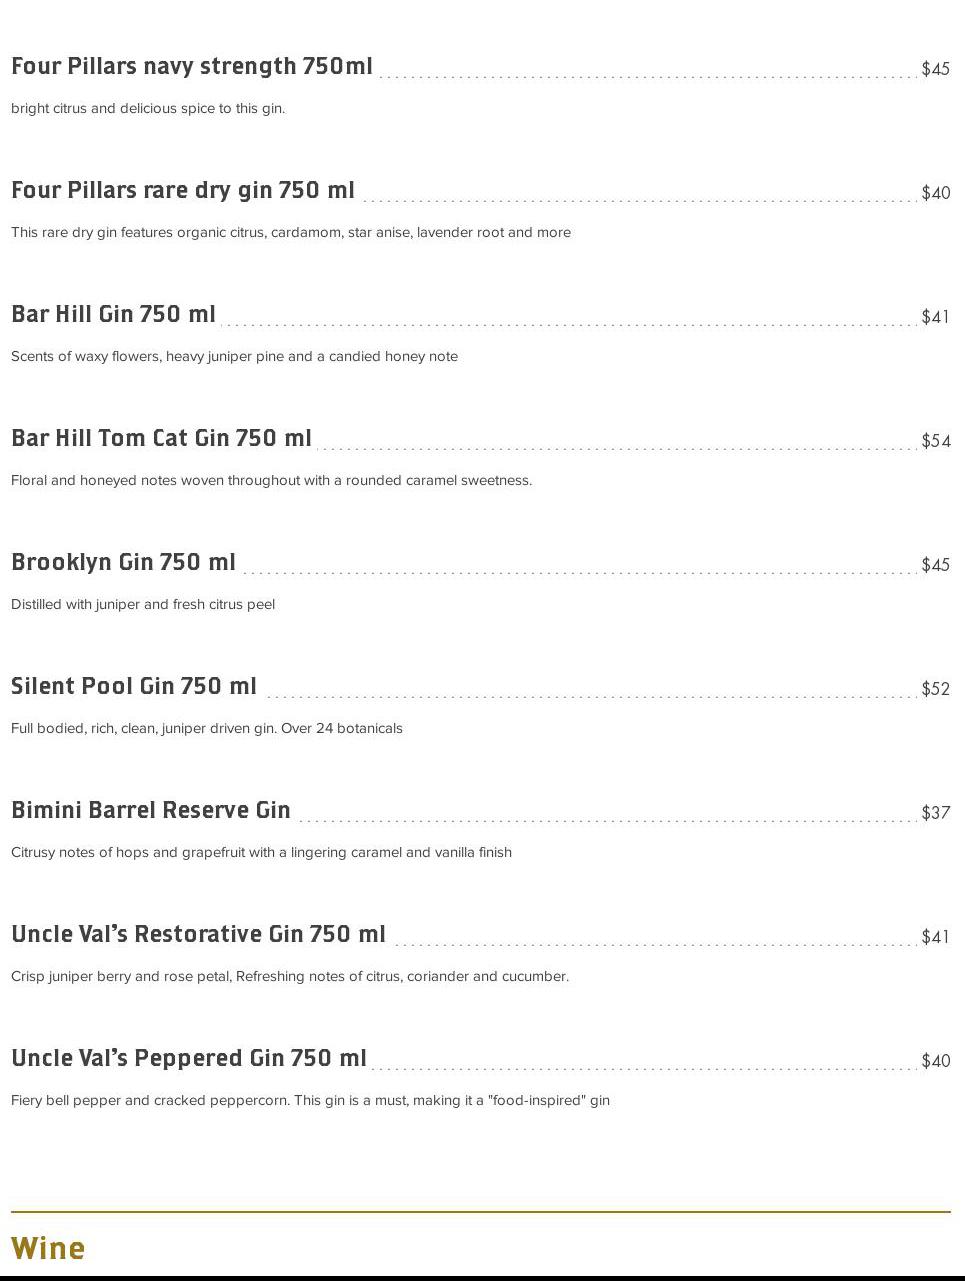Viewport: 965px width, 1281px height.
Task: Open the Bimini Barrel Reserve Gin item
Action: tap(151, 811)
